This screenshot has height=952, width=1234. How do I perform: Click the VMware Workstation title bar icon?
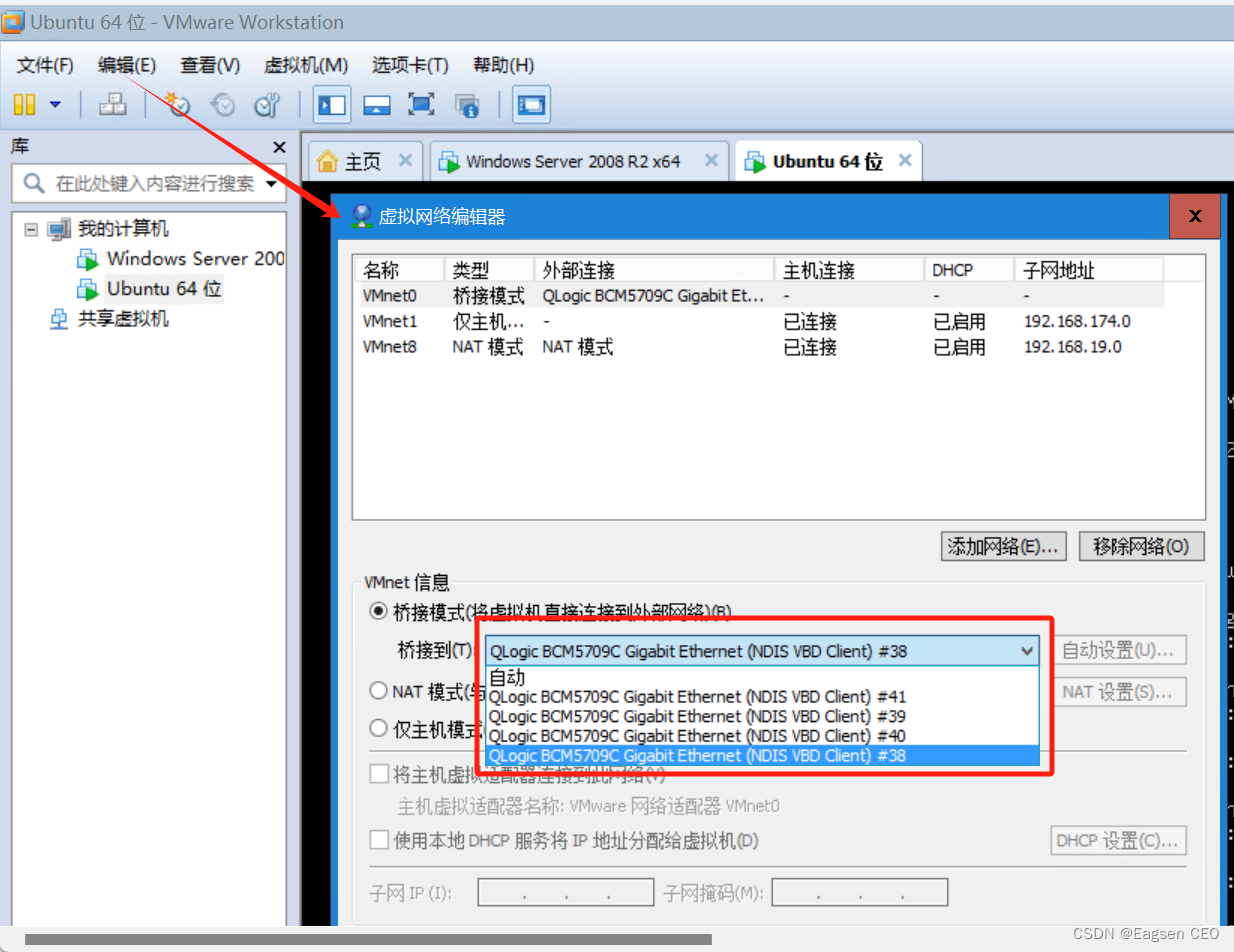[14, 22]
